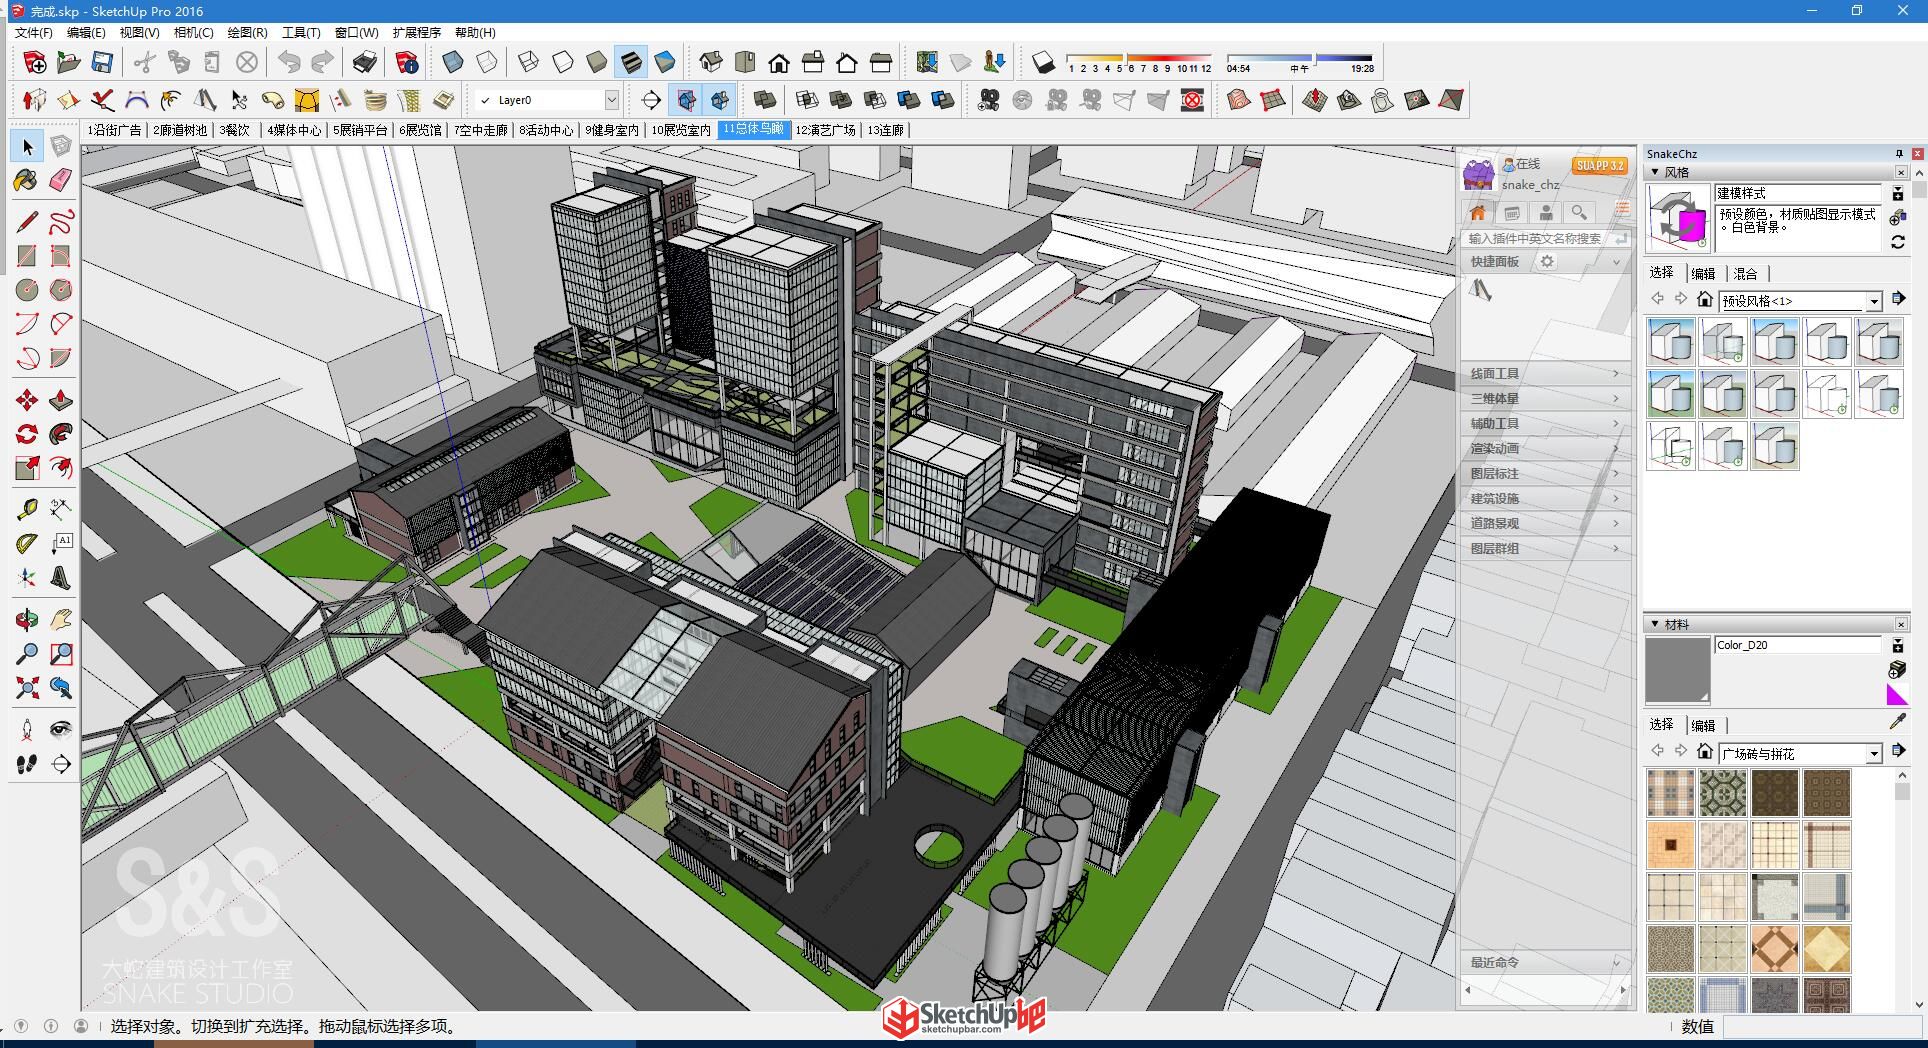
Task: Activate the Push/Pull tool
Action: point(61,401)
